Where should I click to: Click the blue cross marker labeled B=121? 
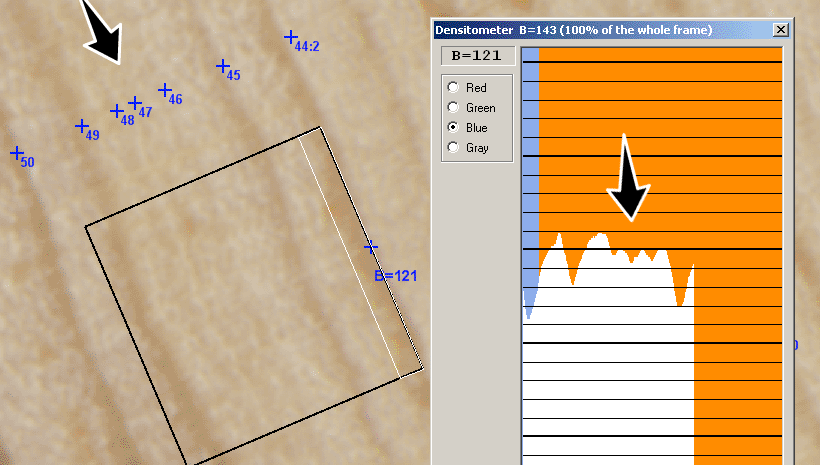371,247
